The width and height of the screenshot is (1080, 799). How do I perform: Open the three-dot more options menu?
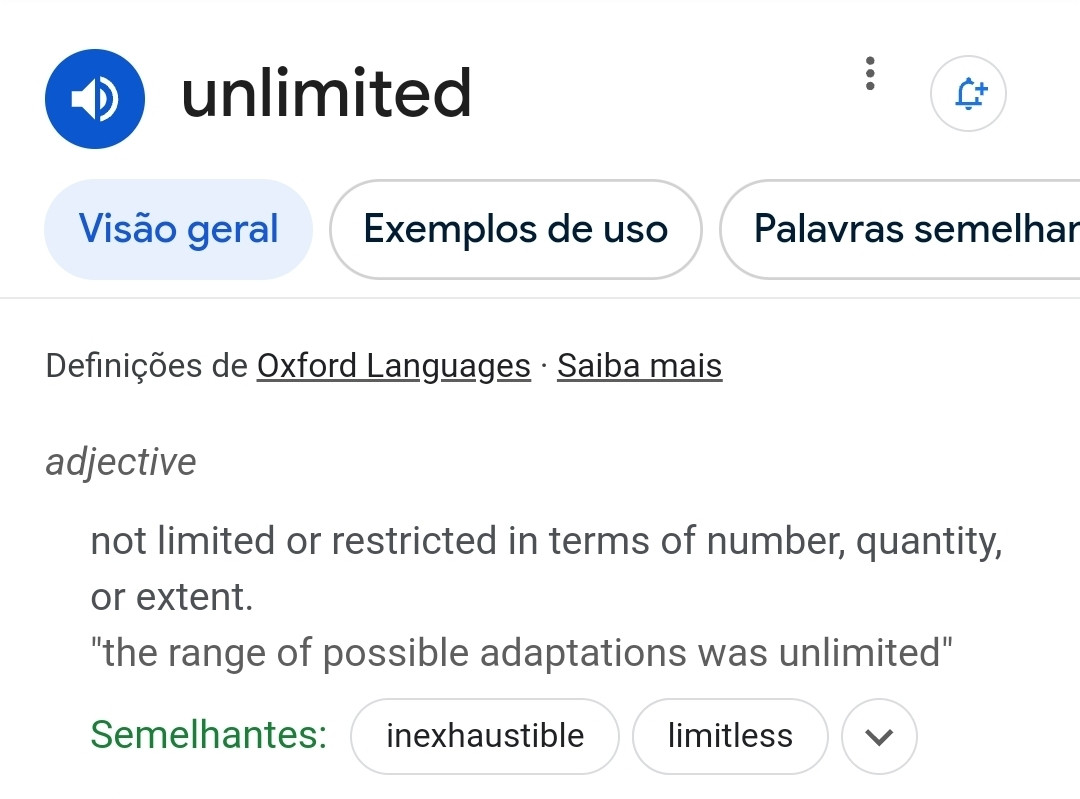(x=870, y=74)
